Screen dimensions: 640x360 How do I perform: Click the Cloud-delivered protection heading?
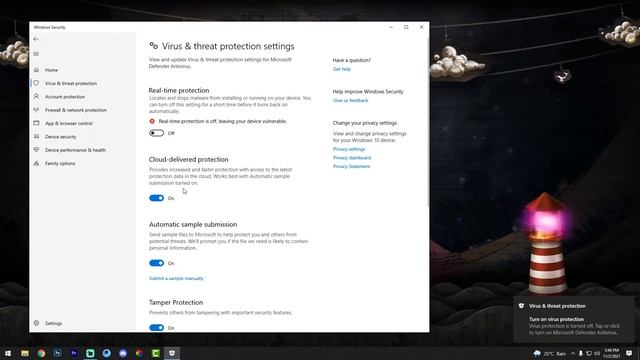(189, 159)
